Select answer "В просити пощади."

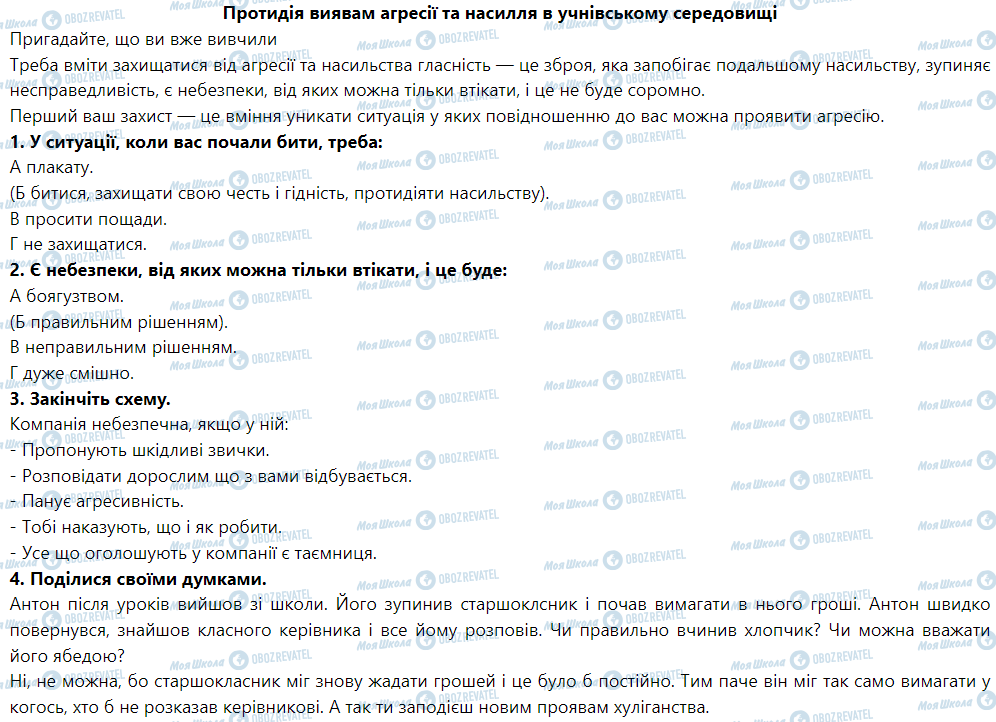(x=88, y=218)
